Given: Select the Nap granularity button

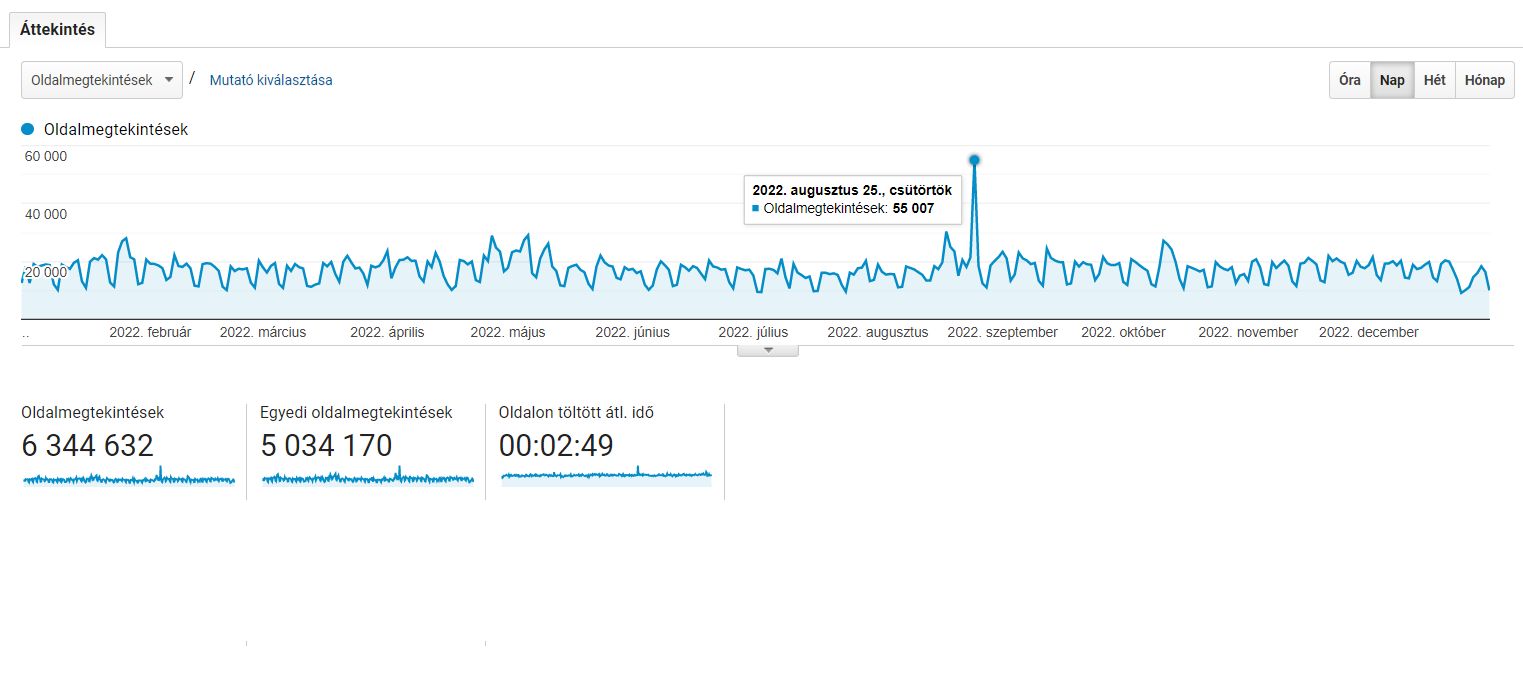Looking at the screenshot, I should click(x=1392, y=80).
